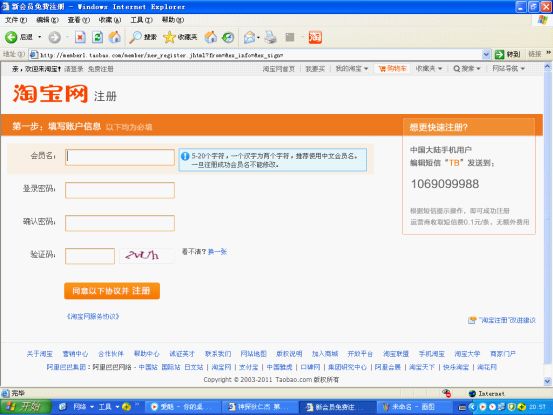
Task: Focus the 会员名 input field
Action: click(120, 157)
